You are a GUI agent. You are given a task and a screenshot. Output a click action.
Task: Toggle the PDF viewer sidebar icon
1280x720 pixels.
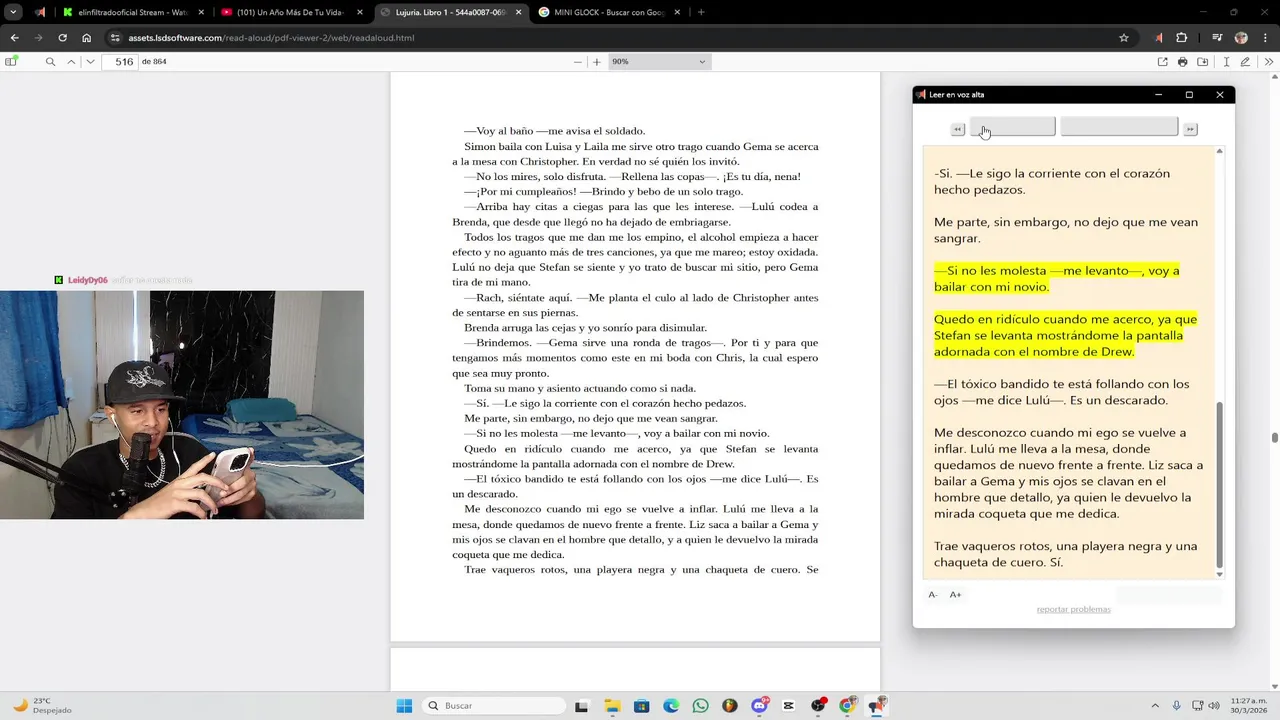(x=11, y=62)
